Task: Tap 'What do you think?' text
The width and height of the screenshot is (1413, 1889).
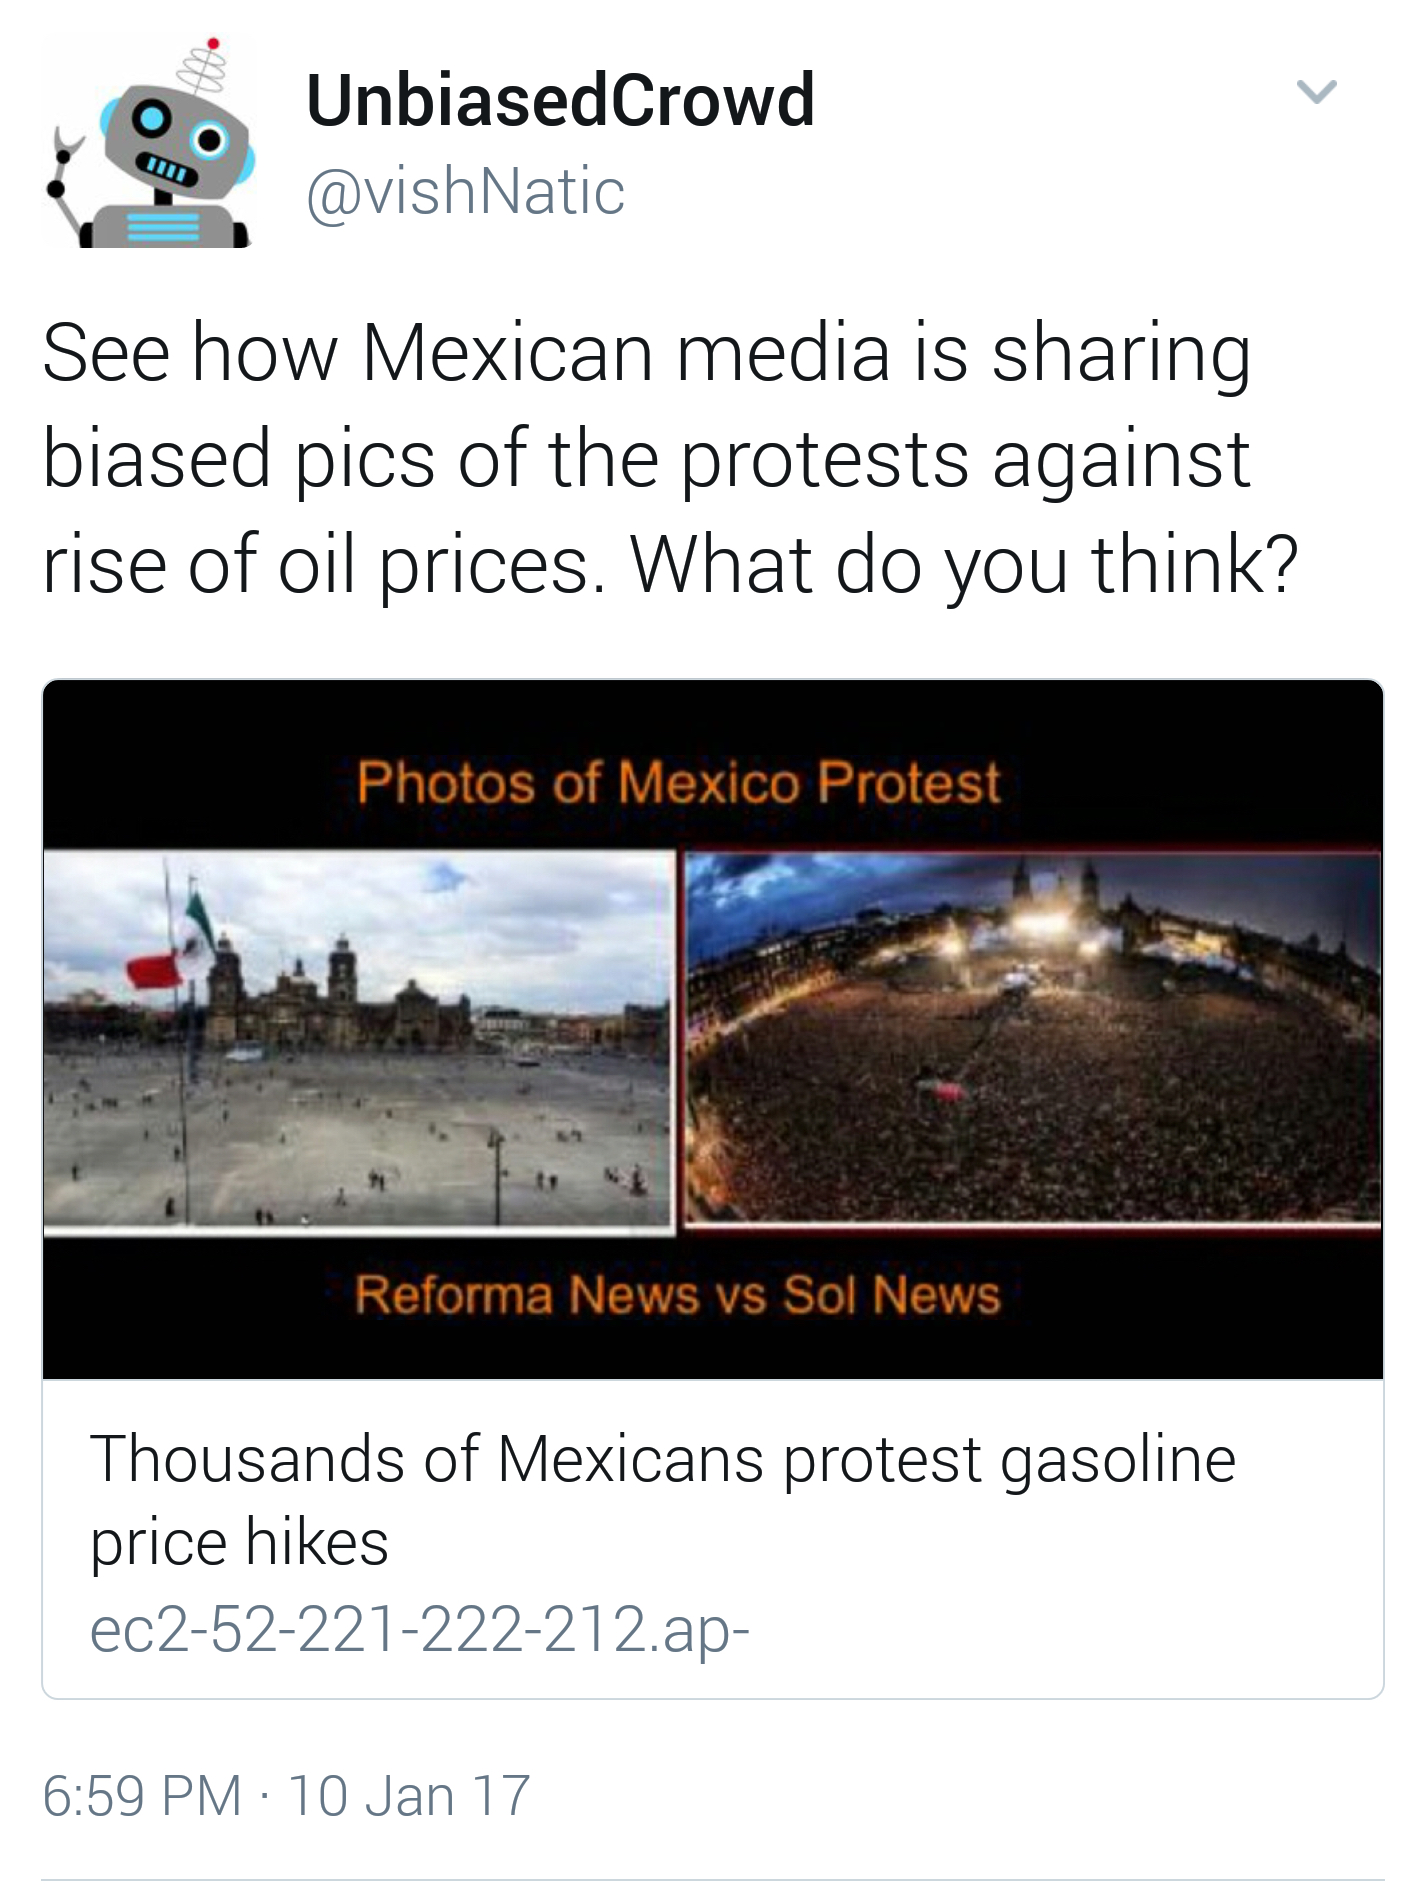Action: point(964,565)
